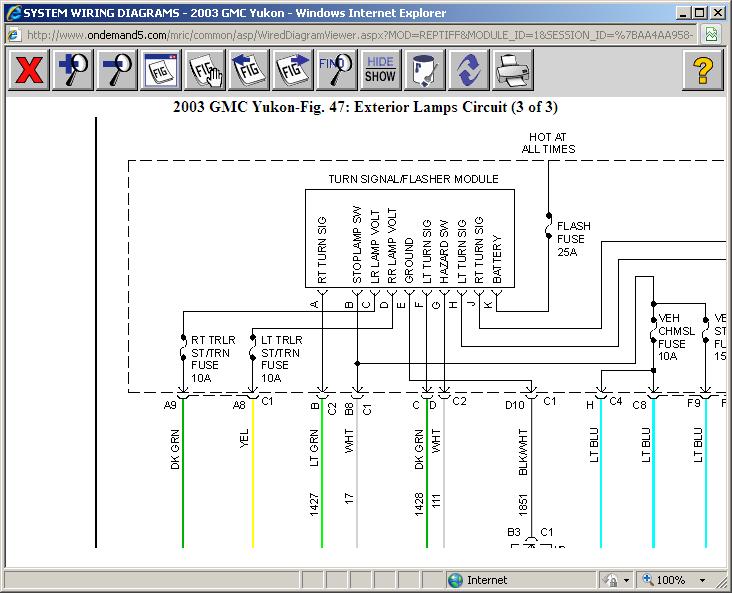Click the blue refresh arrows icon

[x=469, y=70]
